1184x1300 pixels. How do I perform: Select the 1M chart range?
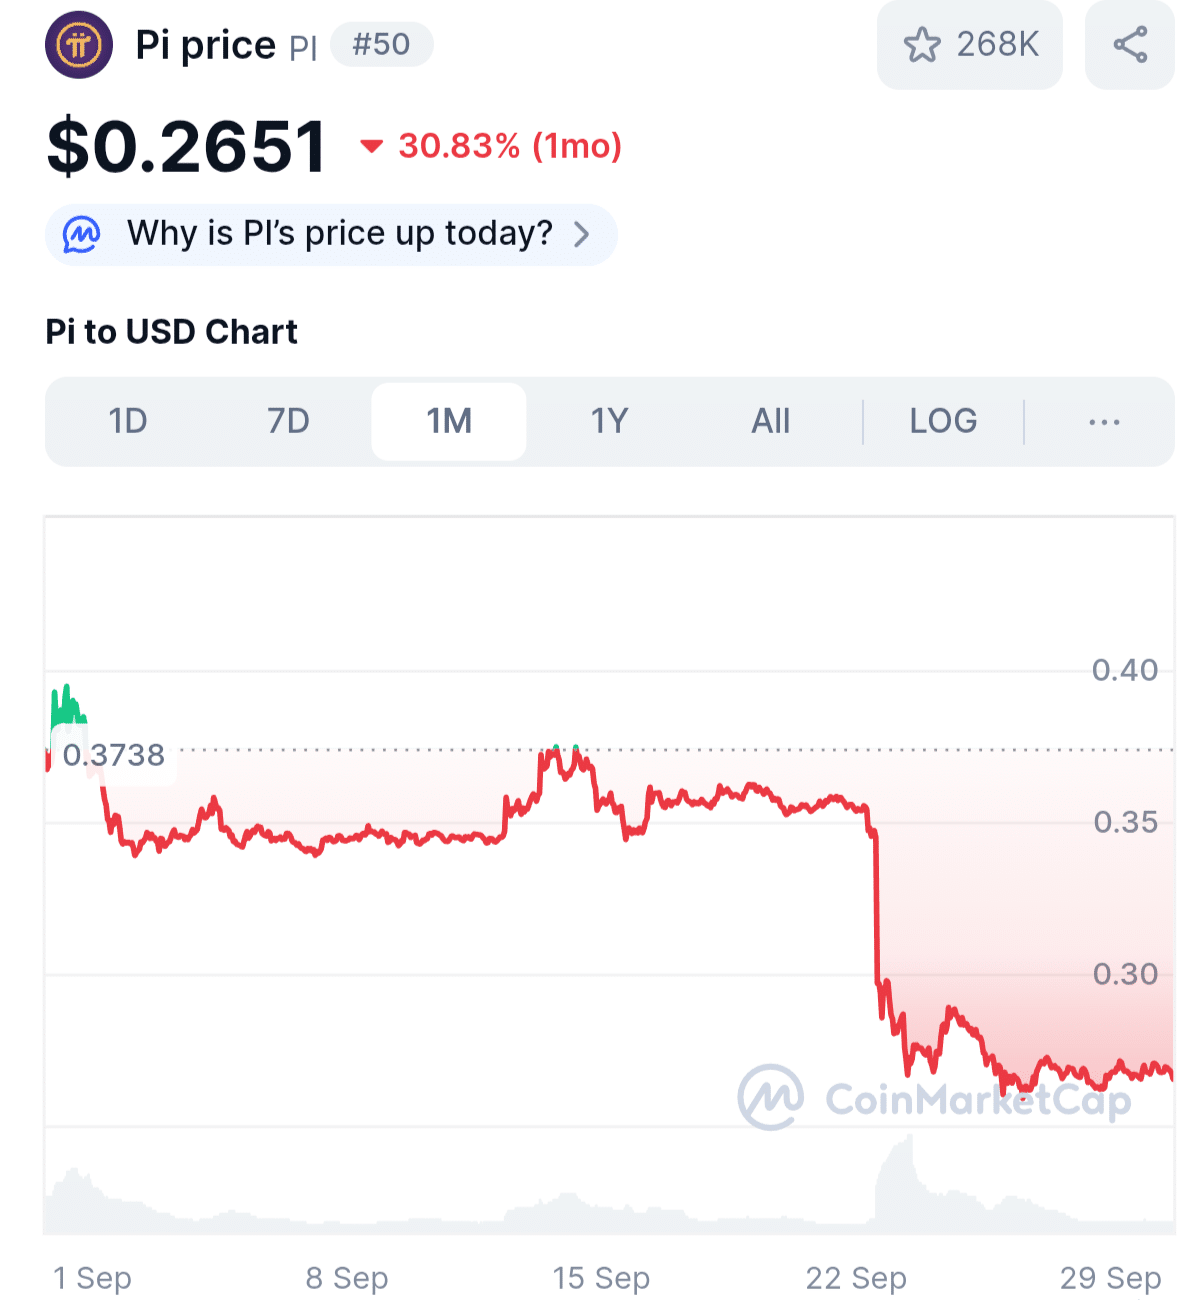[x=449, y=422]
